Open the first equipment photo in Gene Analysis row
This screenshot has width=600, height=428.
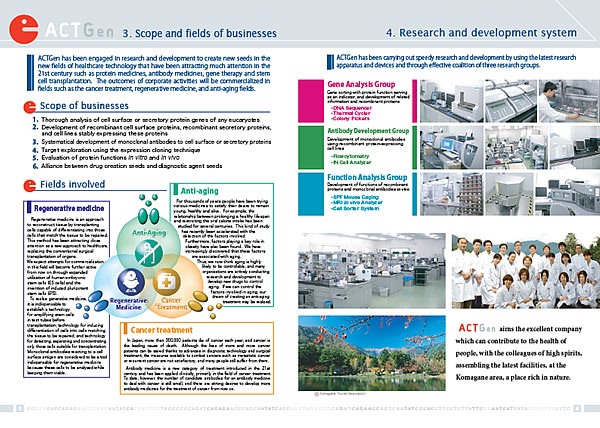click(452, 101)
